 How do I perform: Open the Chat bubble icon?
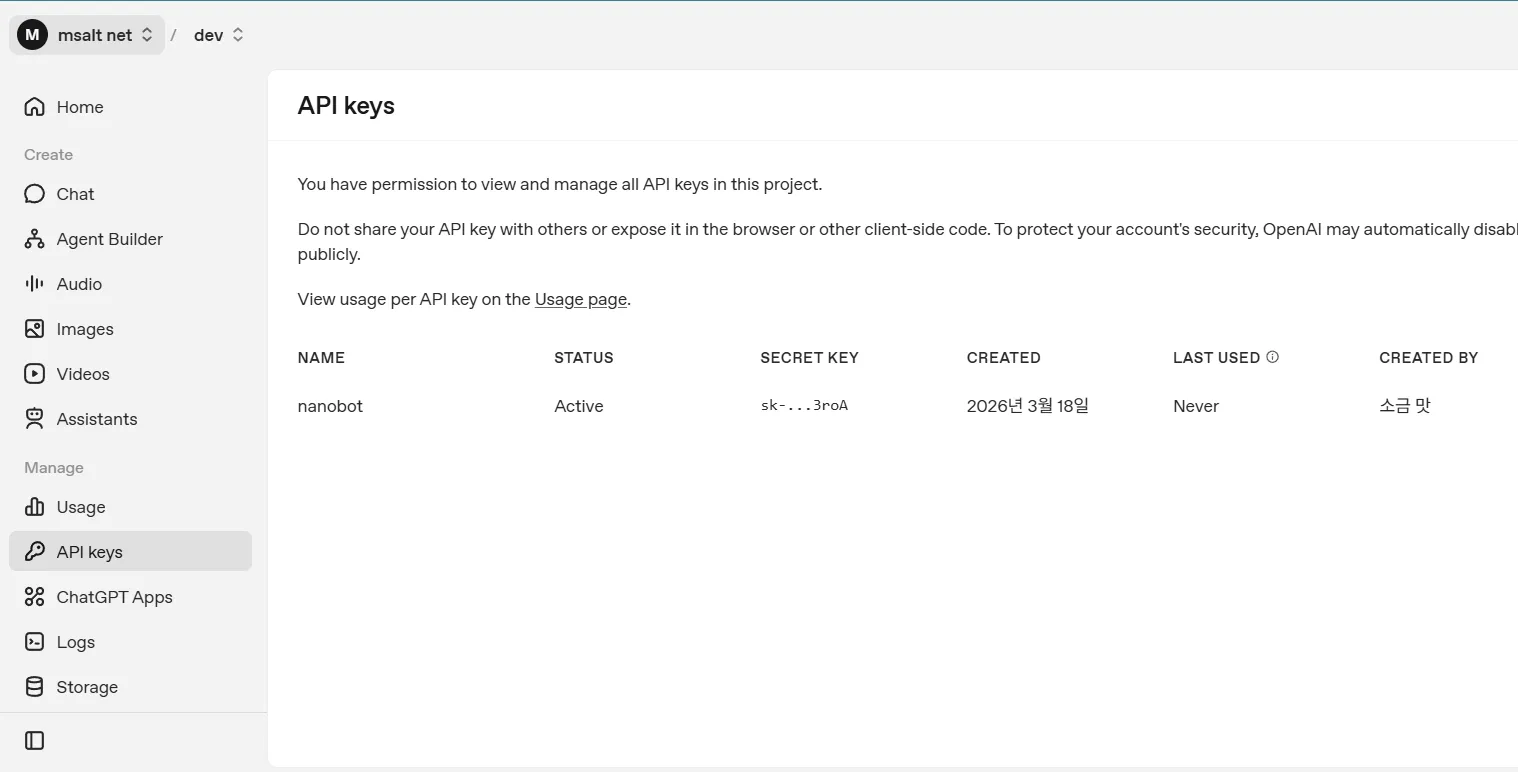click(35, 194)
